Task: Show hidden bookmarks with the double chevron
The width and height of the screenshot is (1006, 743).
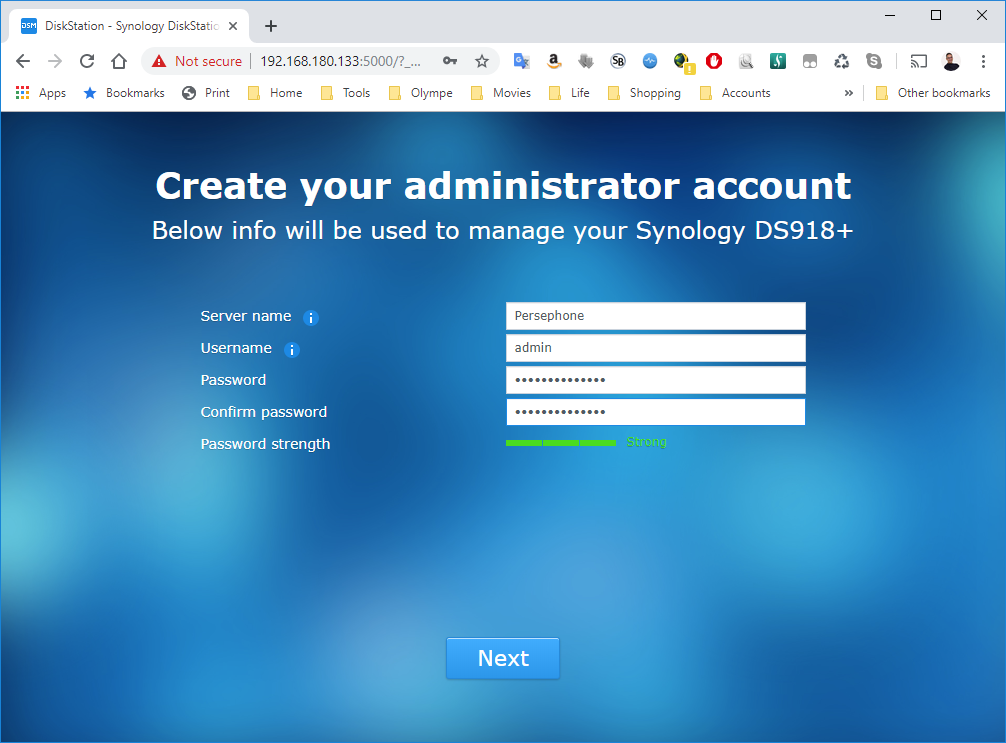Action: click(x=849, y=93)
